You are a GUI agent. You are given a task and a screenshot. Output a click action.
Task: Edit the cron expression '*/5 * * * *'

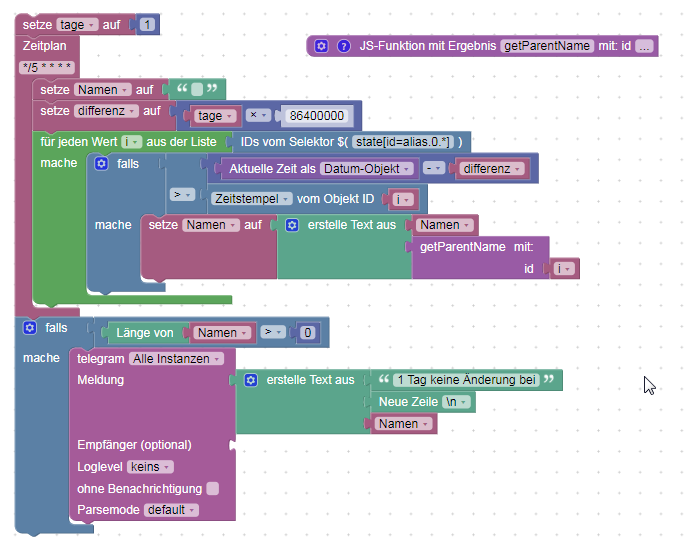[47, 68]
